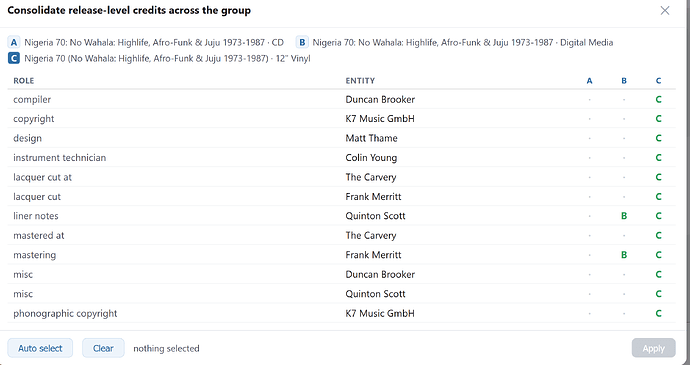Viewport: 690px width, 365px height.
Task: Select B marker in liner notes row
Action: tap(624, 216)
